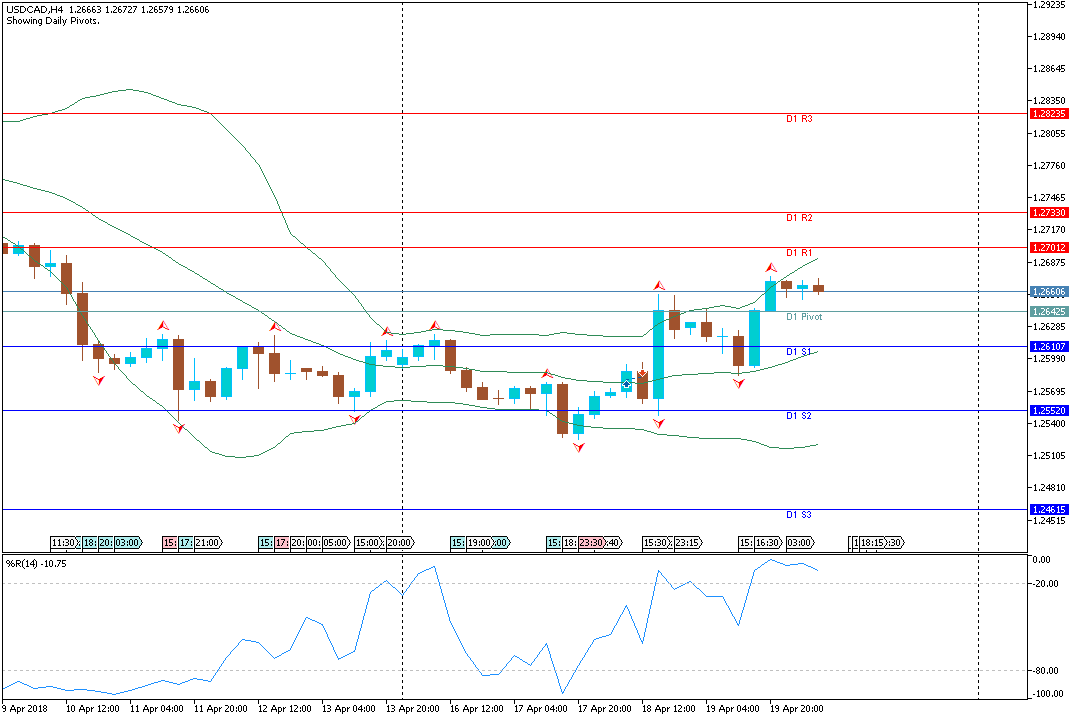Select the red sell arrow beside the buy arrow
Image resolution: width=1080 pixels, height=720 pixels.
641,373
